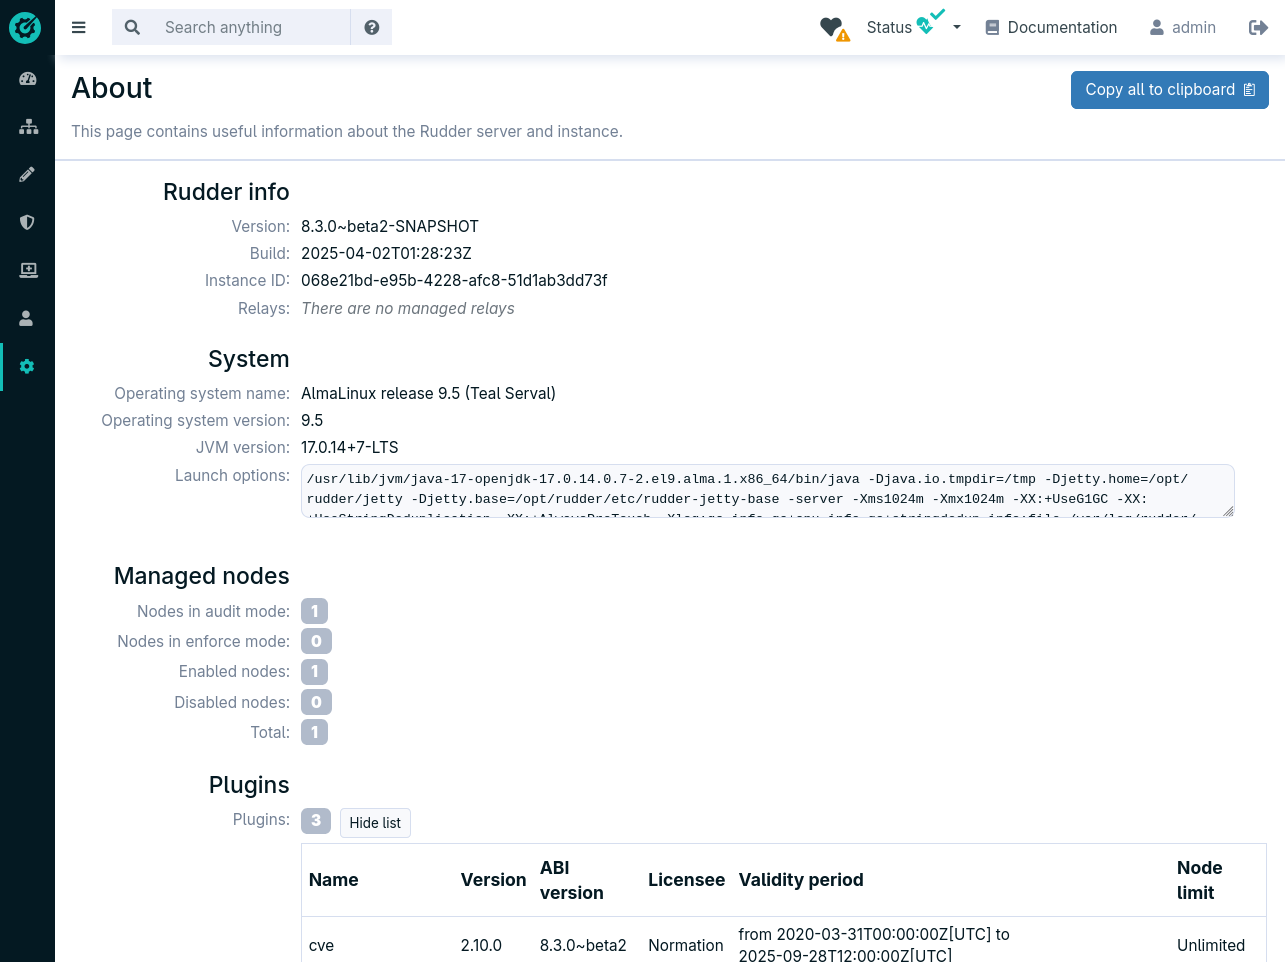Click the search magnifier icon
The width and height of the screenshot is (1285, 962).
click(x=132, y=28)
